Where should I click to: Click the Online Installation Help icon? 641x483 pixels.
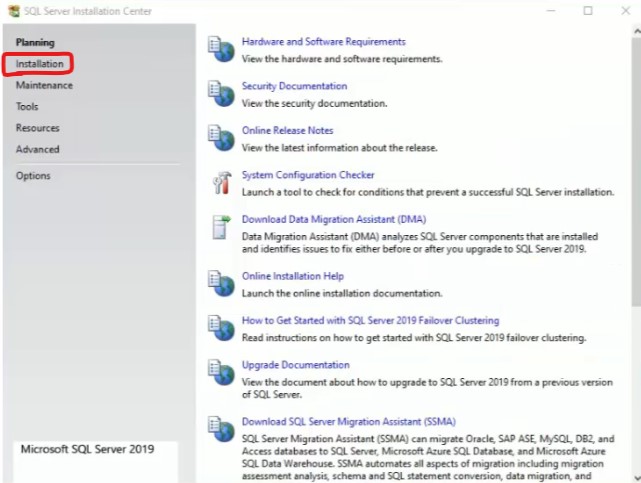click(221, 283)
